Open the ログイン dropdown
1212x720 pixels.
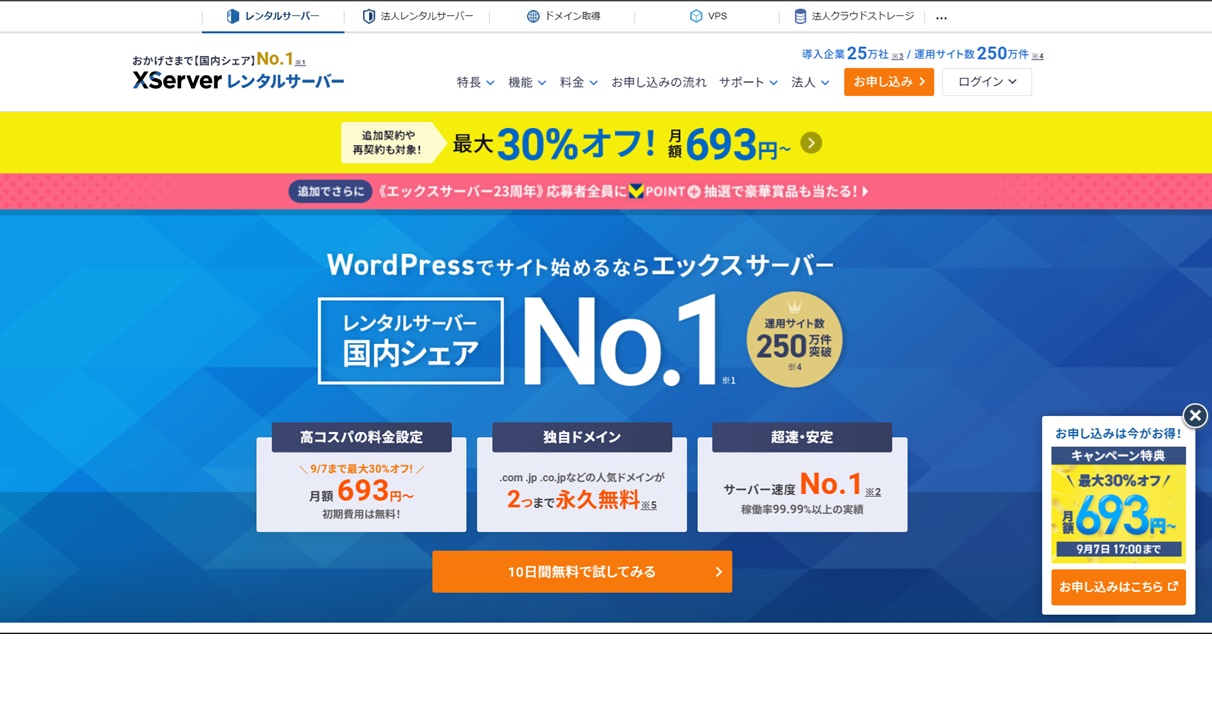[987, 82]
